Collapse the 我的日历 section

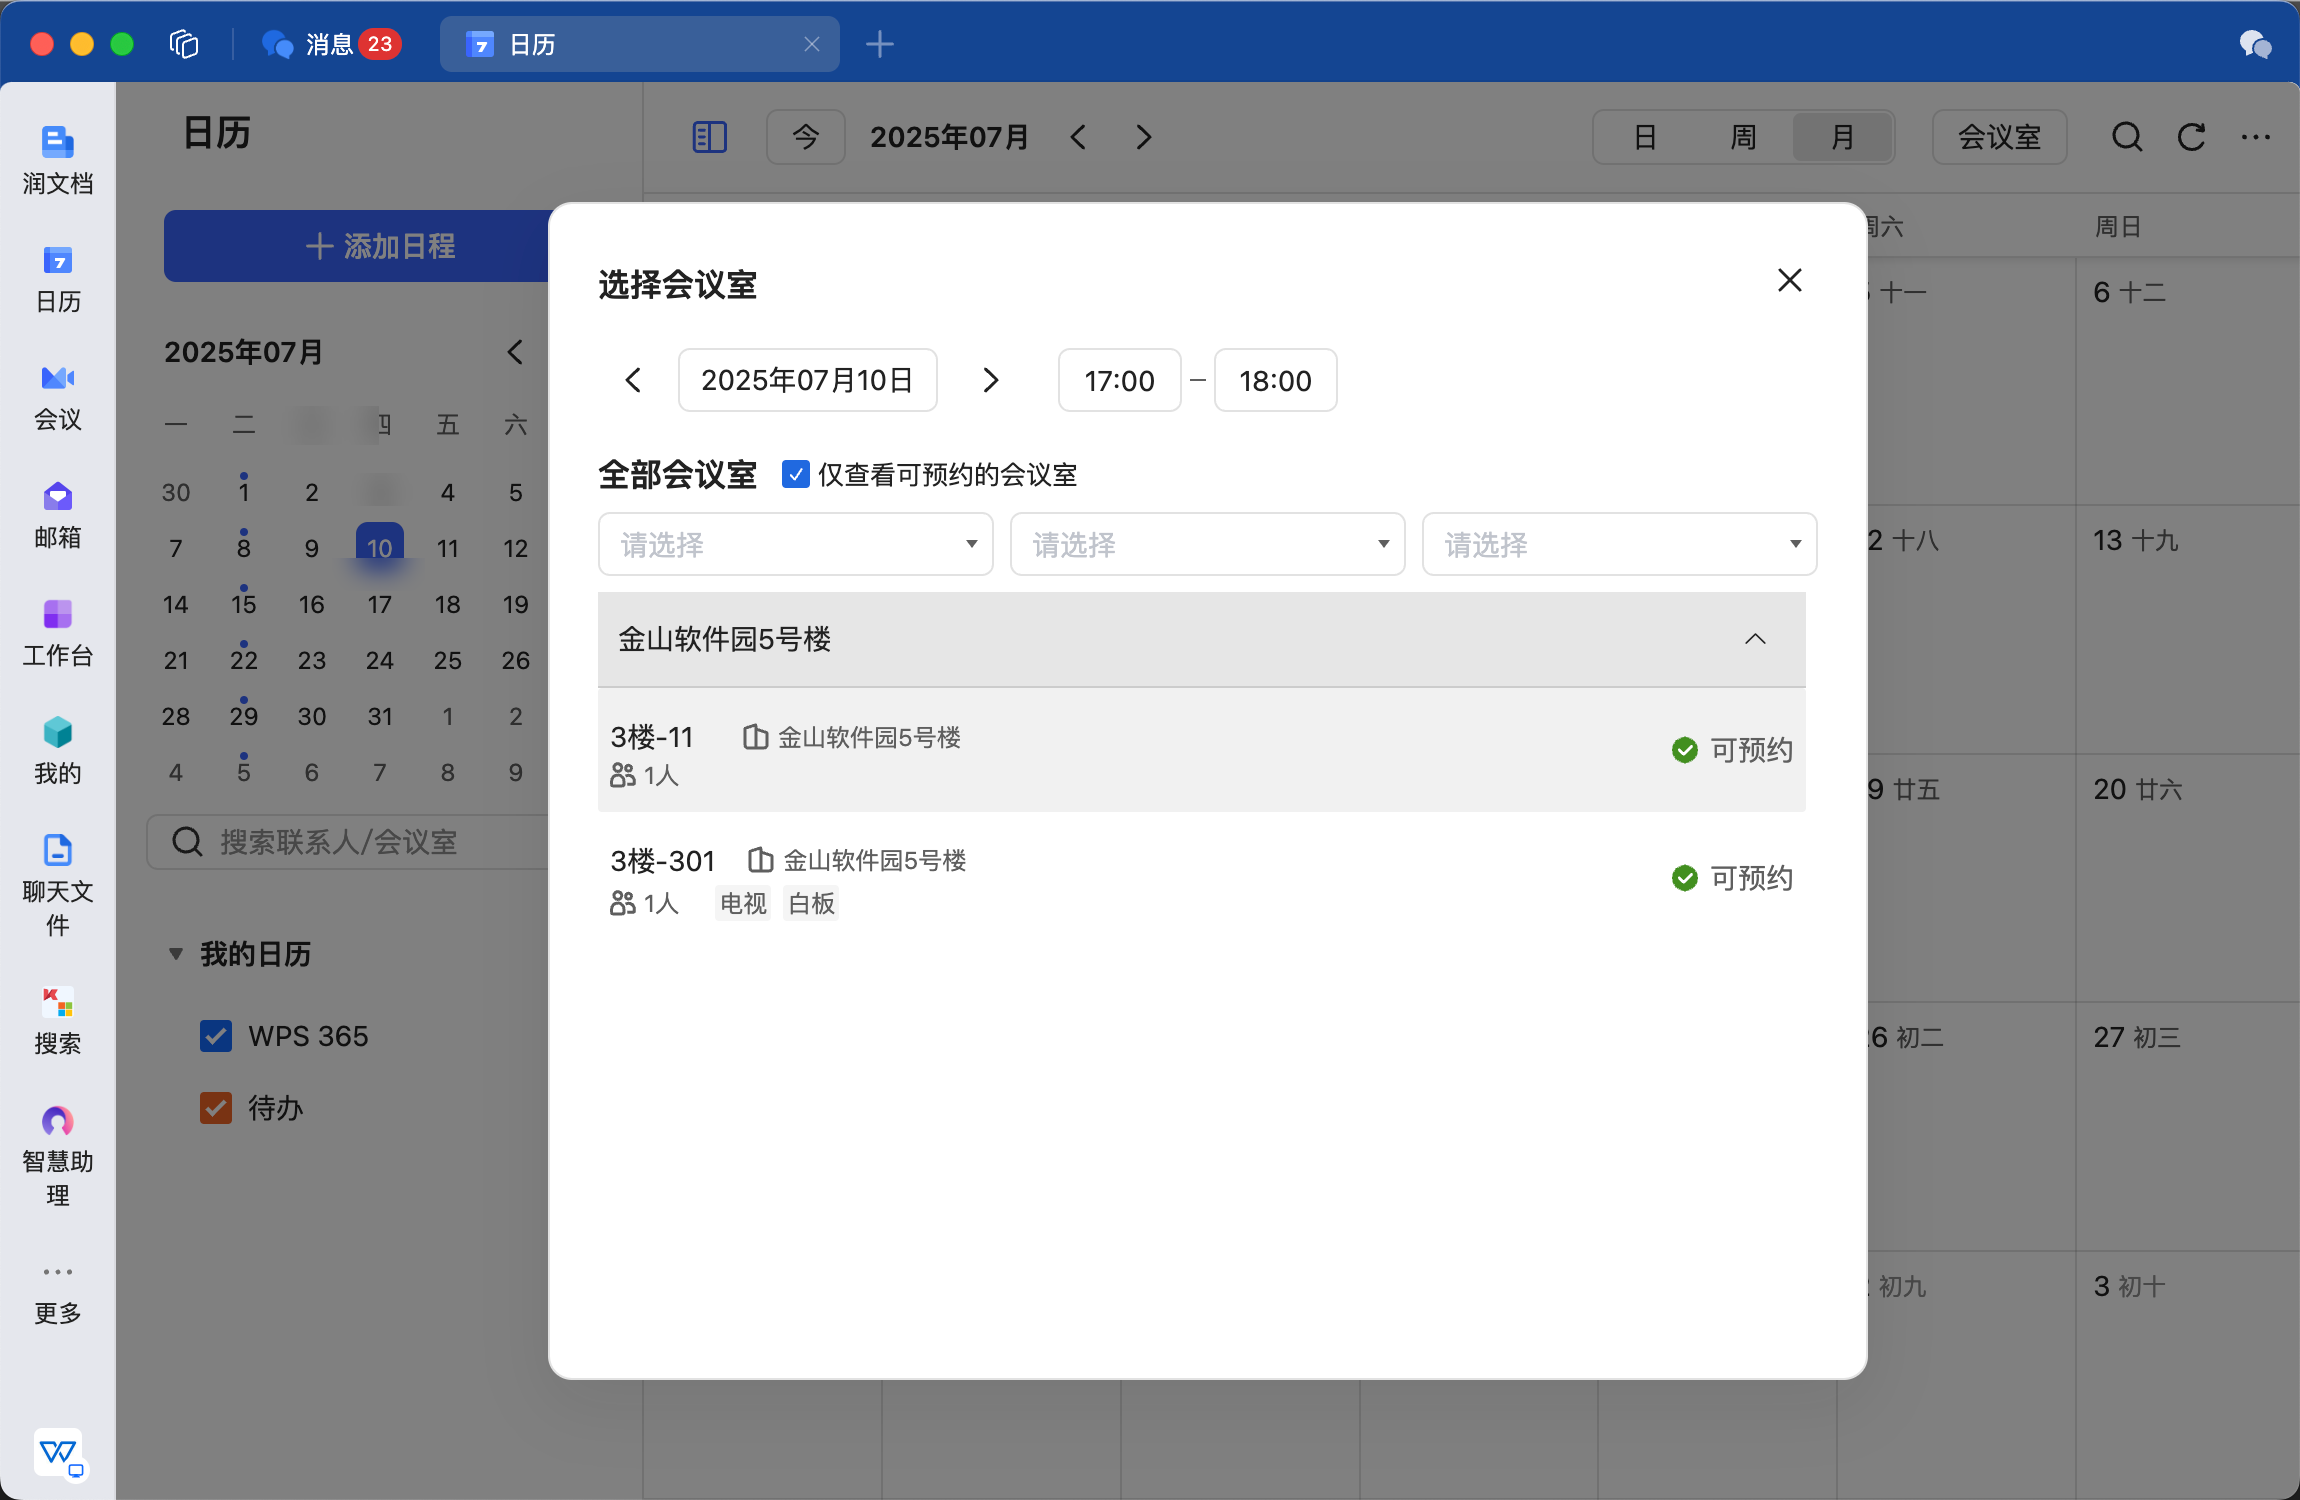(x=176, y=954)
